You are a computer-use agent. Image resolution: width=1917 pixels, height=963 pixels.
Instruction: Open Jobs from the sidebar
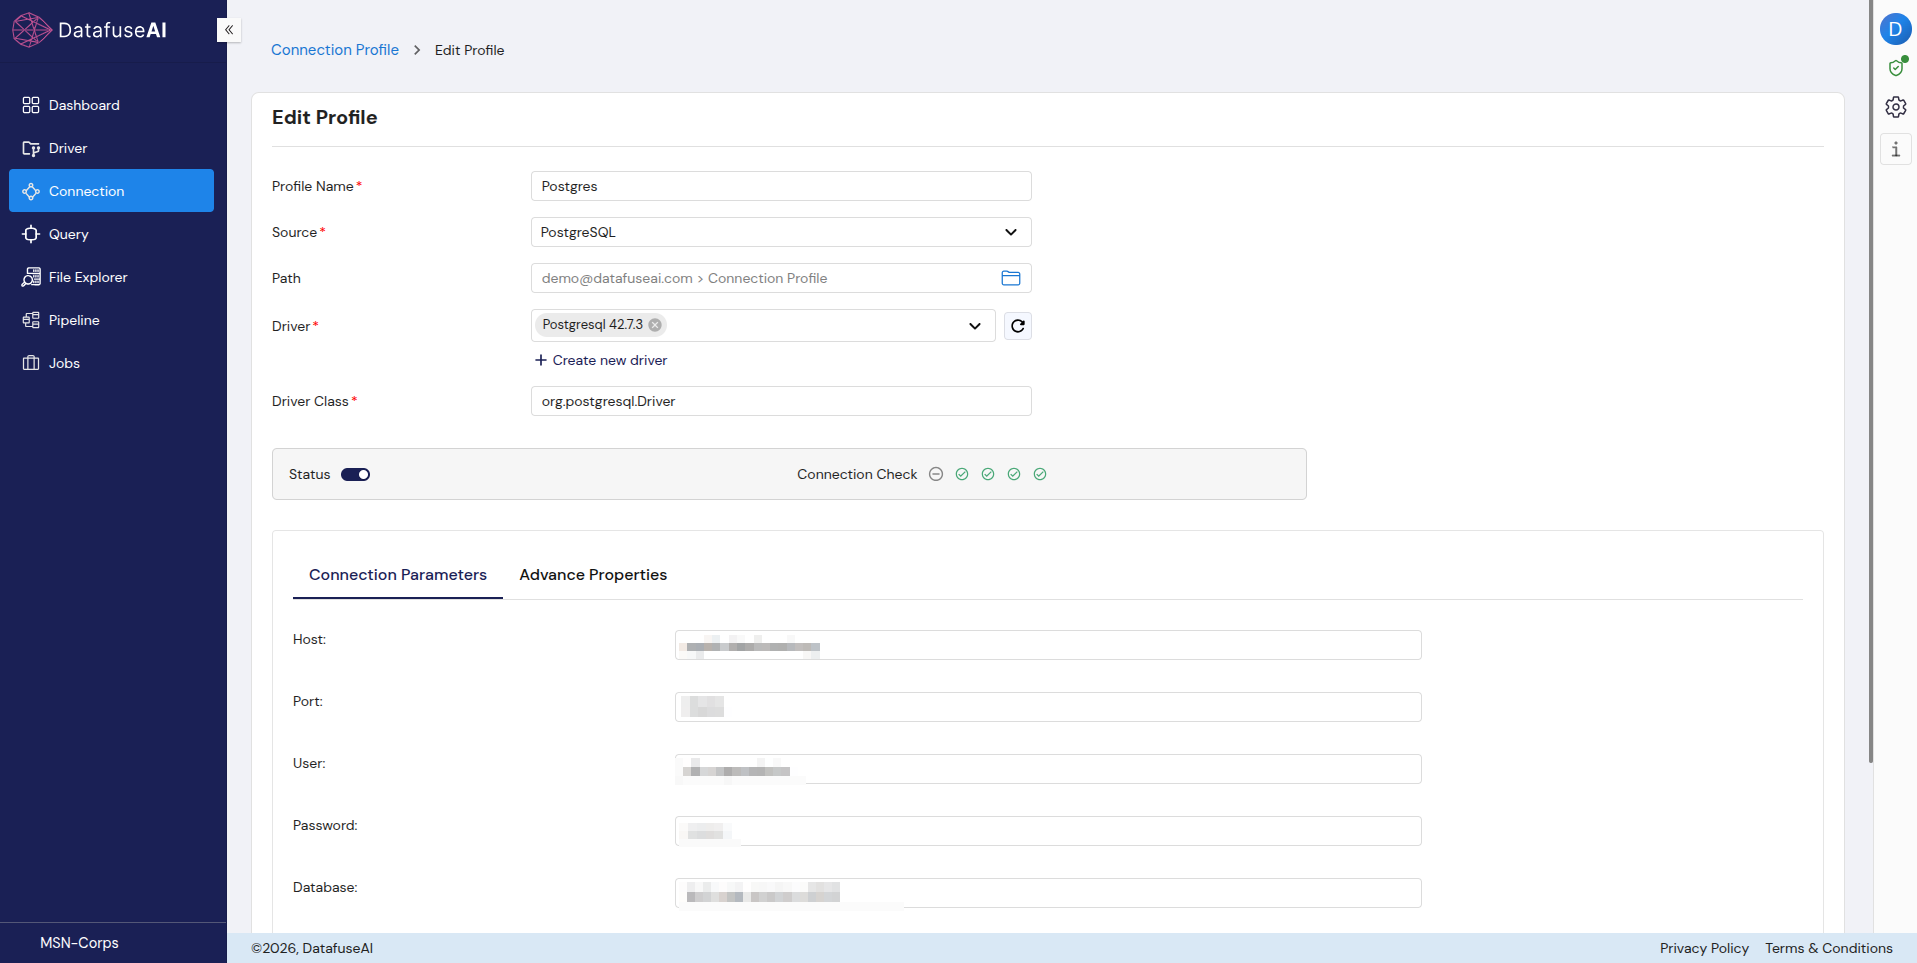pyautogui.click(x=111, y=363)
